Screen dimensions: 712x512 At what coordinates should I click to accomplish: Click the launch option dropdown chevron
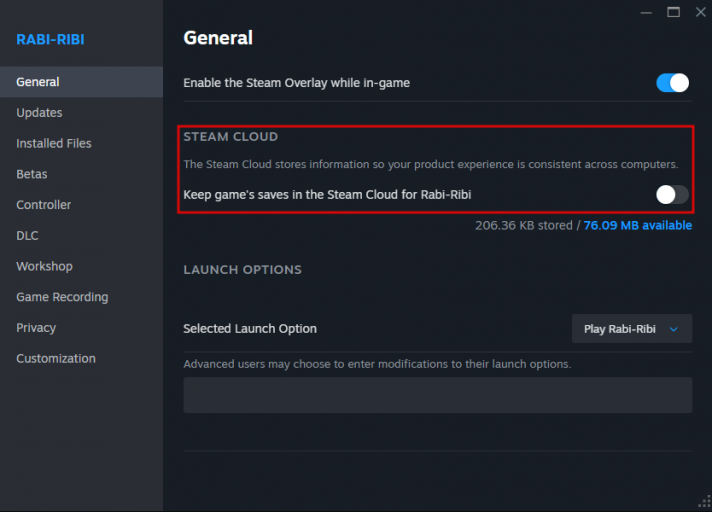point(673,328)
